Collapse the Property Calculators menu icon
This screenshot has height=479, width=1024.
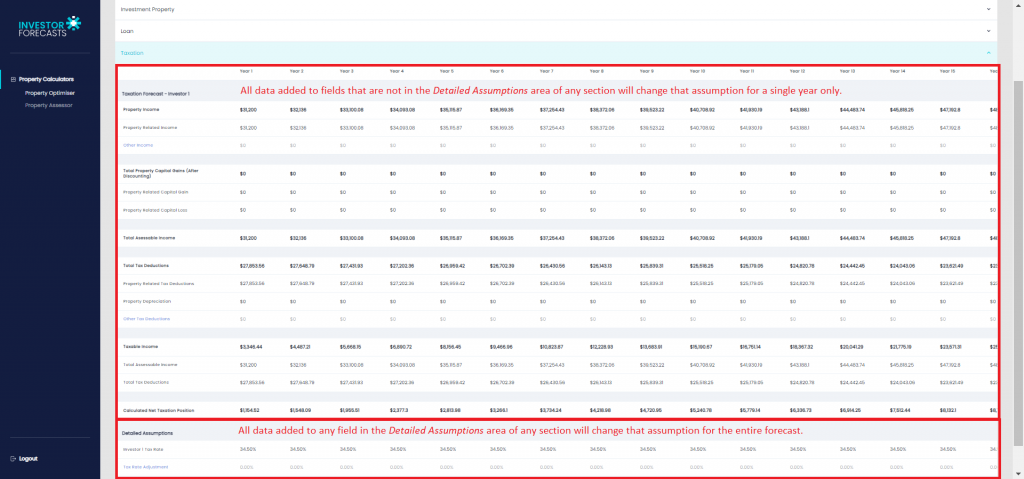tap(13, 79)
